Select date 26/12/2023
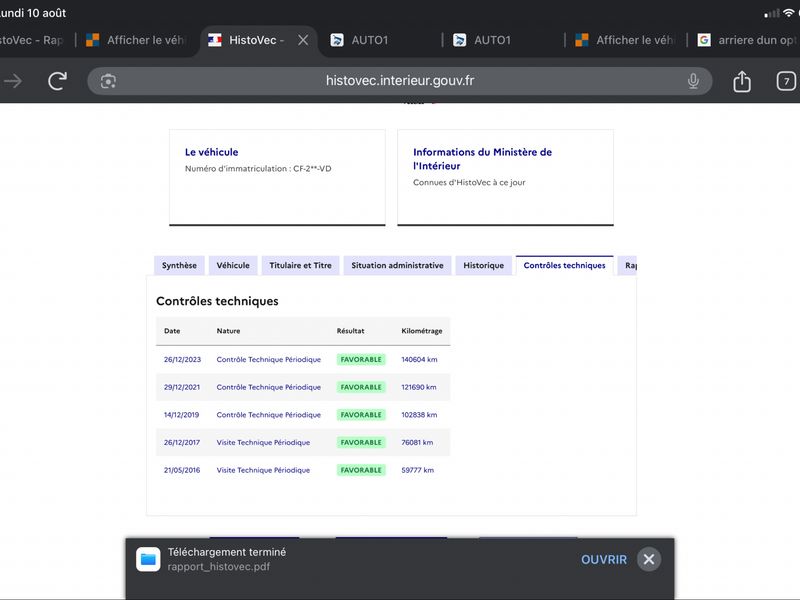Image resolution: width=800 pixels, height=600 pixels. 182,359
